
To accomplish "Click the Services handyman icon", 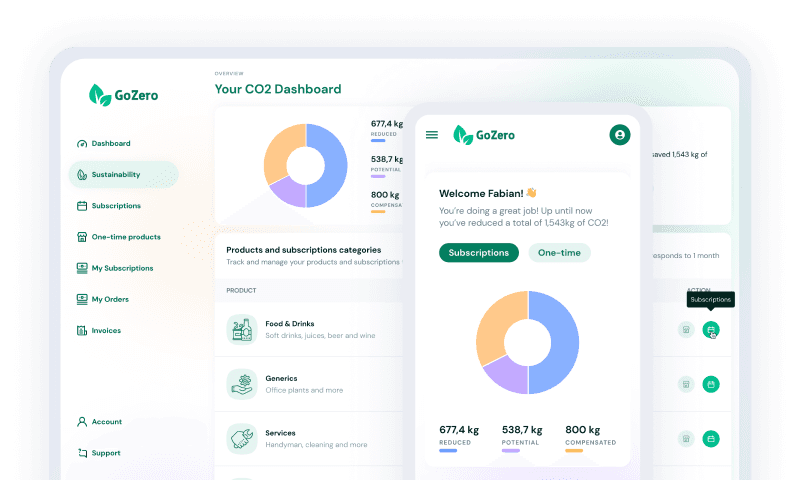I will (242, 439).
